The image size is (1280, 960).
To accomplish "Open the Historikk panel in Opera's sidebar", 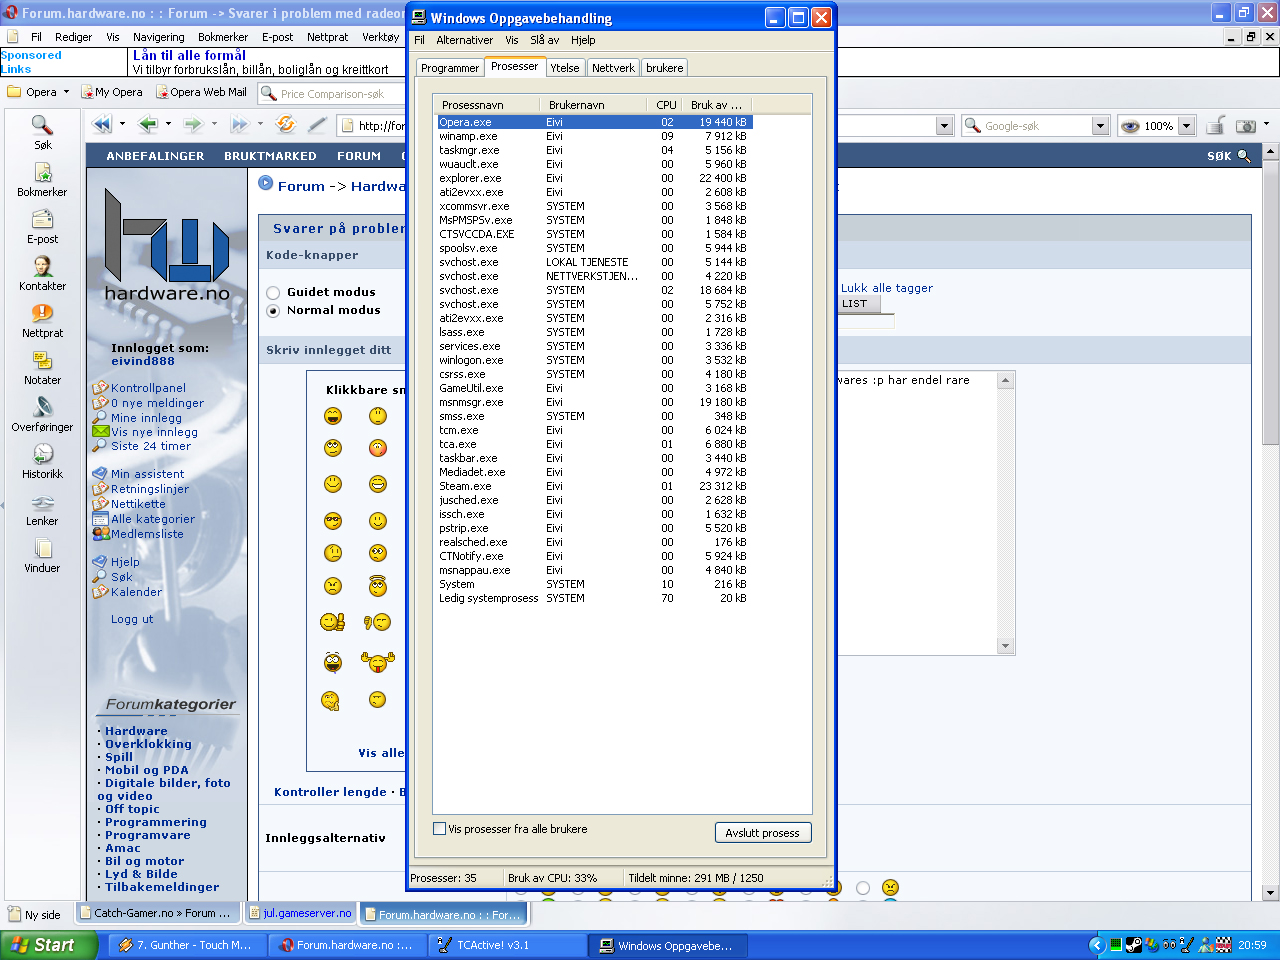I will tap(42, 461).
